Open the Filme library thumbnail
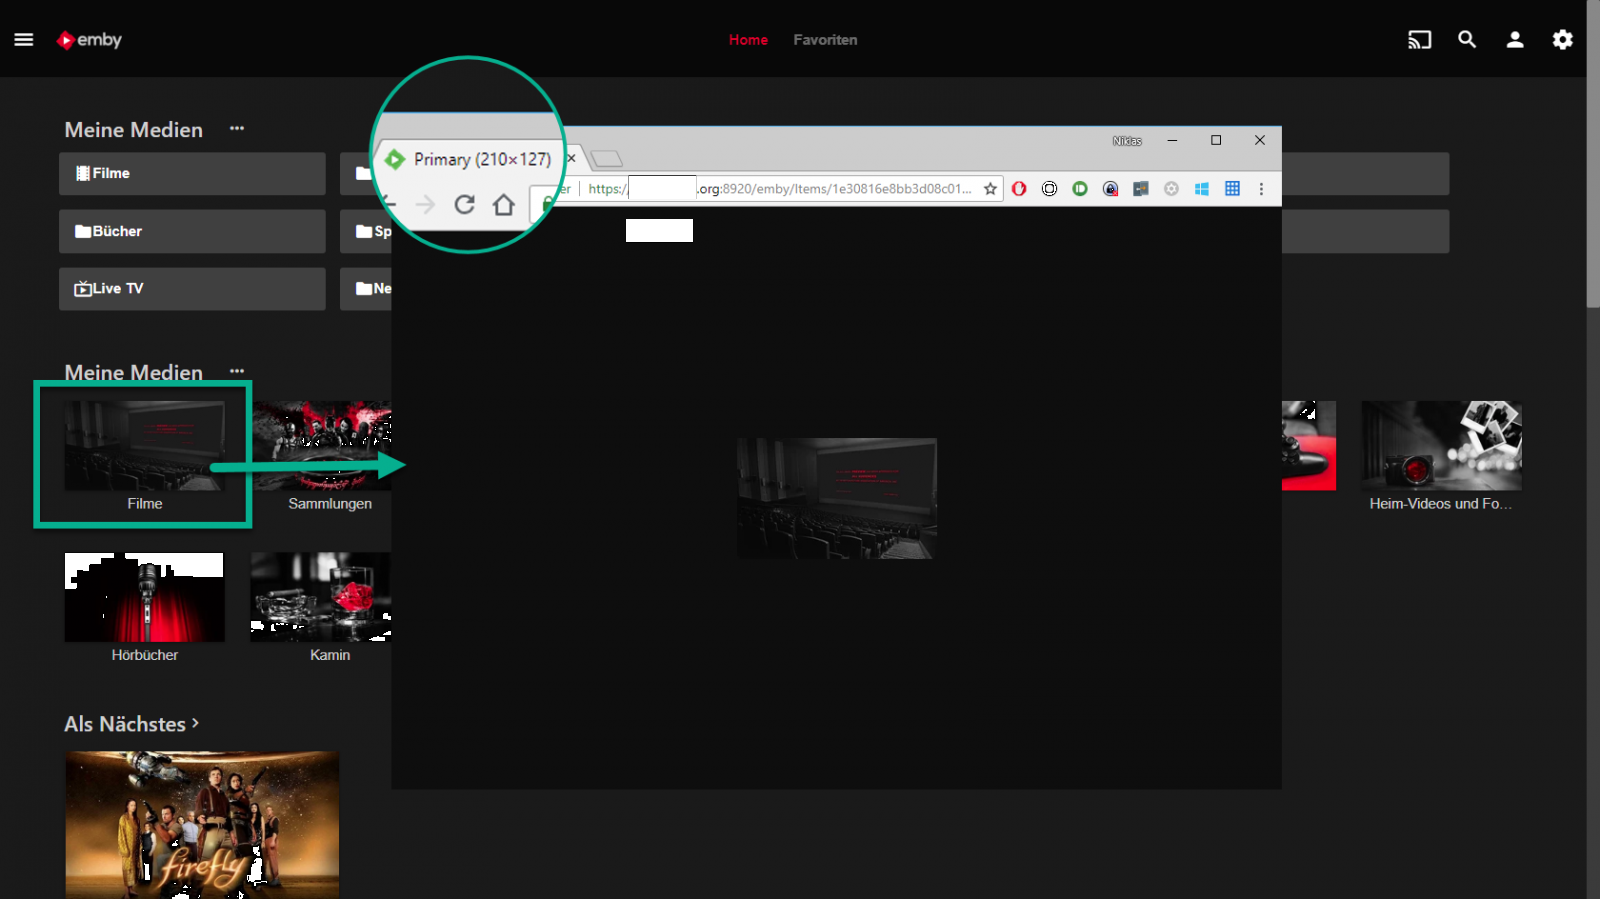Screen dimensions: 1600x899 145,446
